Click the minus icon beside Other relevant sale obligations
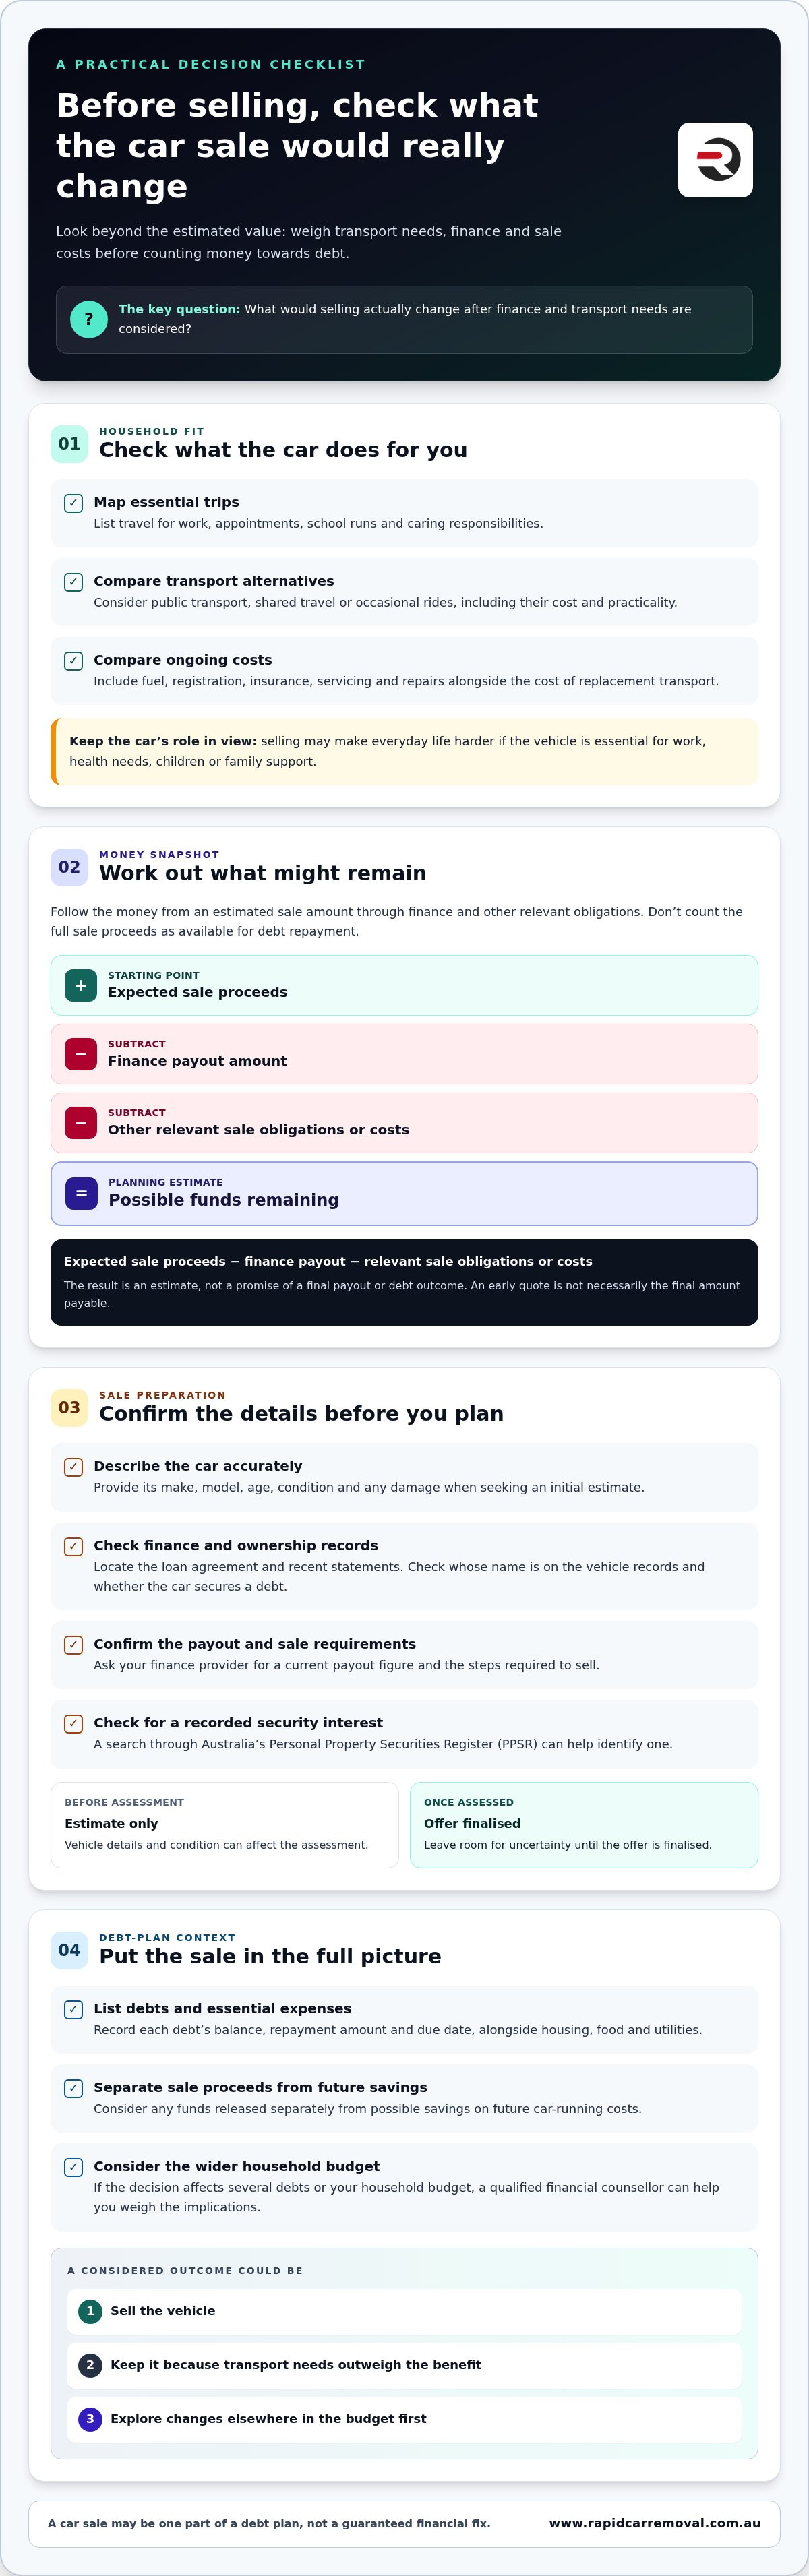Screen dimensions: 809x2576 (81, 1123)
